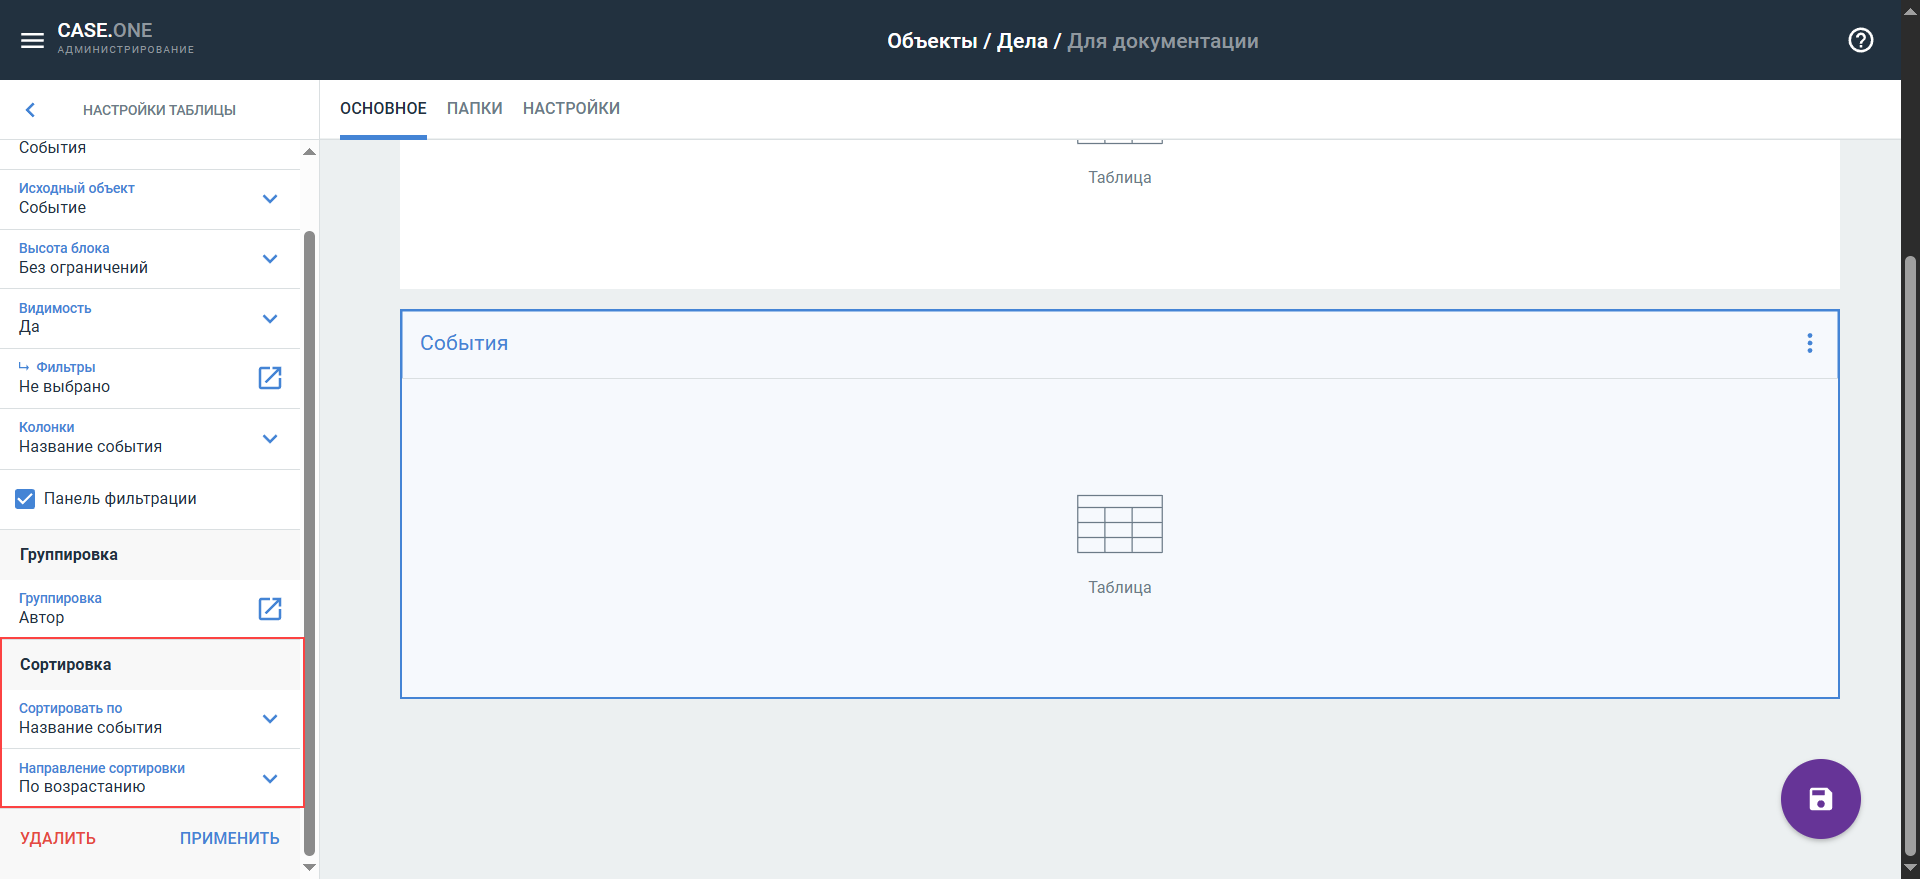This screenshot has height=879, width=1920.
Task: Expand the Сортировать по dropdown
Action: [x=270, y=719]
